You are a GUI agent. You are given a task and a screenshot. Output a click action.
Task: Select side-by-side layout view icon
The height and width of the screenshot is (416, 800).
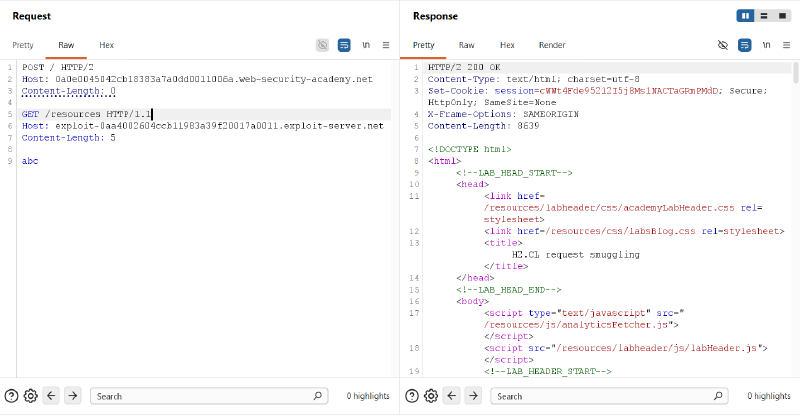tap(745, 16)
